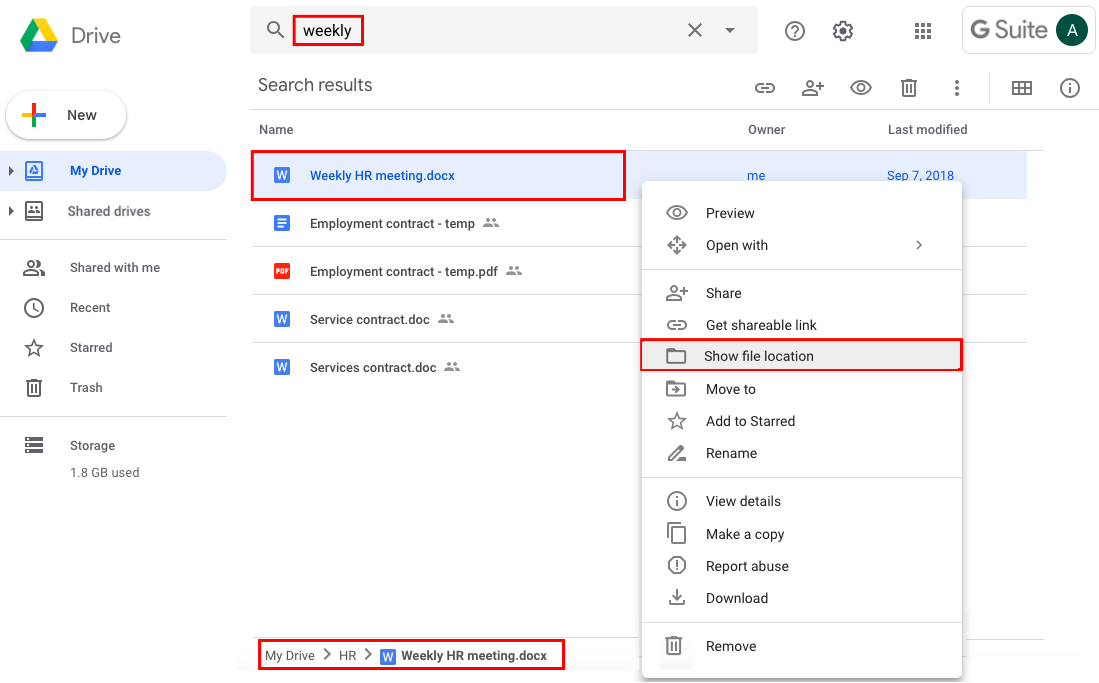This screenshot has height=683, width=1099.
Task: Select Services contract.doc
Action: (x=373, y=367)
